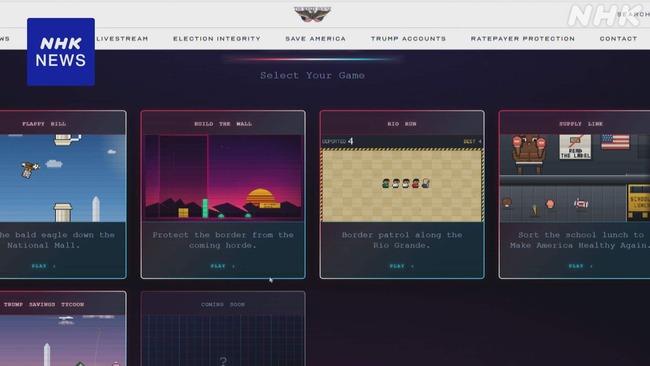
Task: Play the Flappy Bill game
Action: (x=43, y=266)
